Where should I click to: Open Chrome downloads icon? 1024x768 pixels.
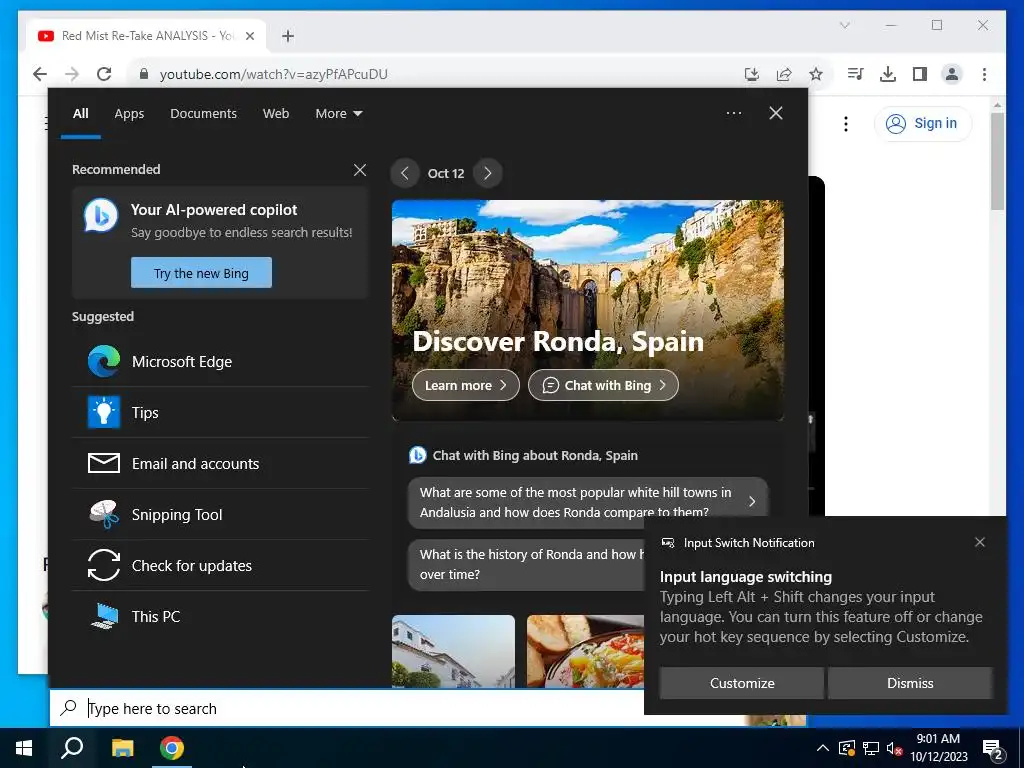[x=888, y=74]
